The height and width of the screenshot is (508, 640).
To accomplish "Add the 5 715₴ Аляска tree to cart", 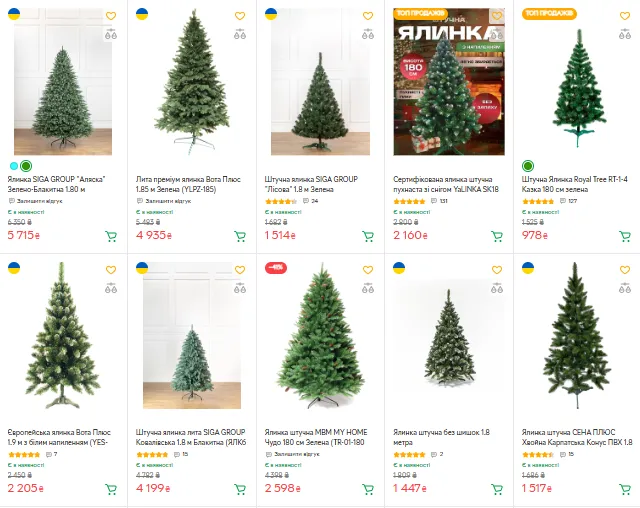I will pyautogui.click(x=111, y=236).
